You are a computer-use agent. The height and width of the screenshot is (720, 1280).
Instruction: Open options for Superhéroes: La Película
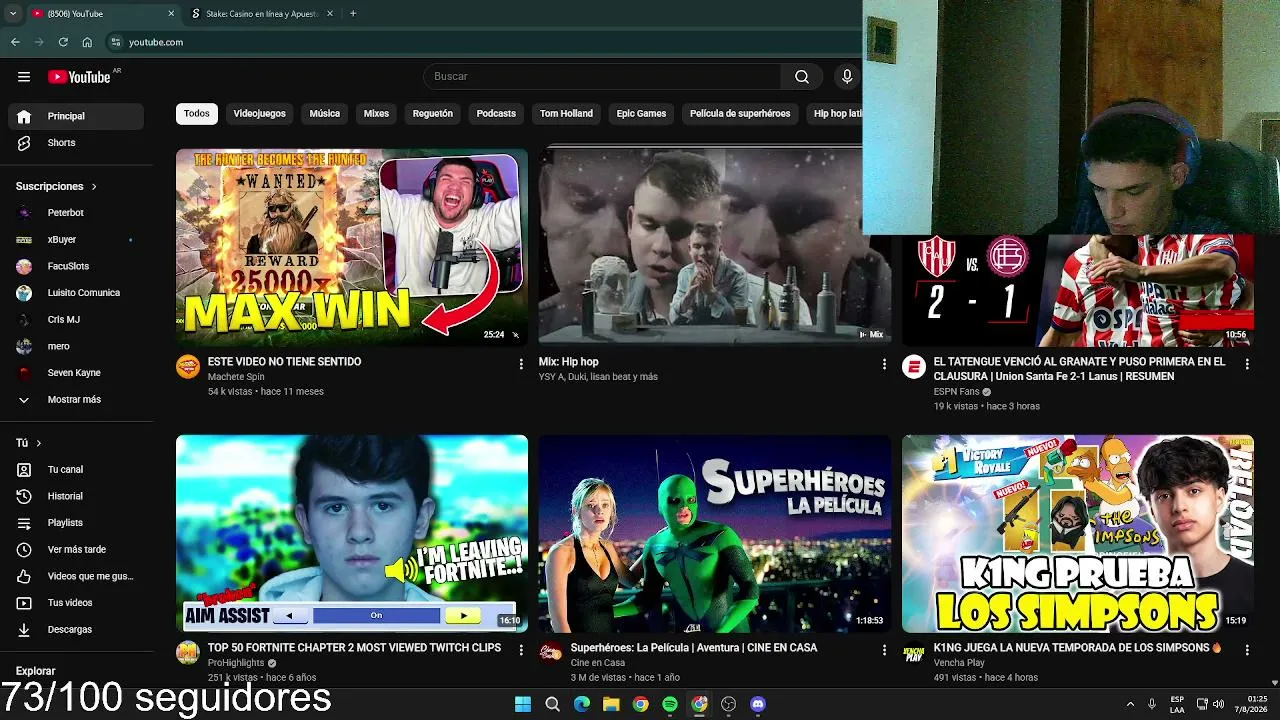(884, 650)
